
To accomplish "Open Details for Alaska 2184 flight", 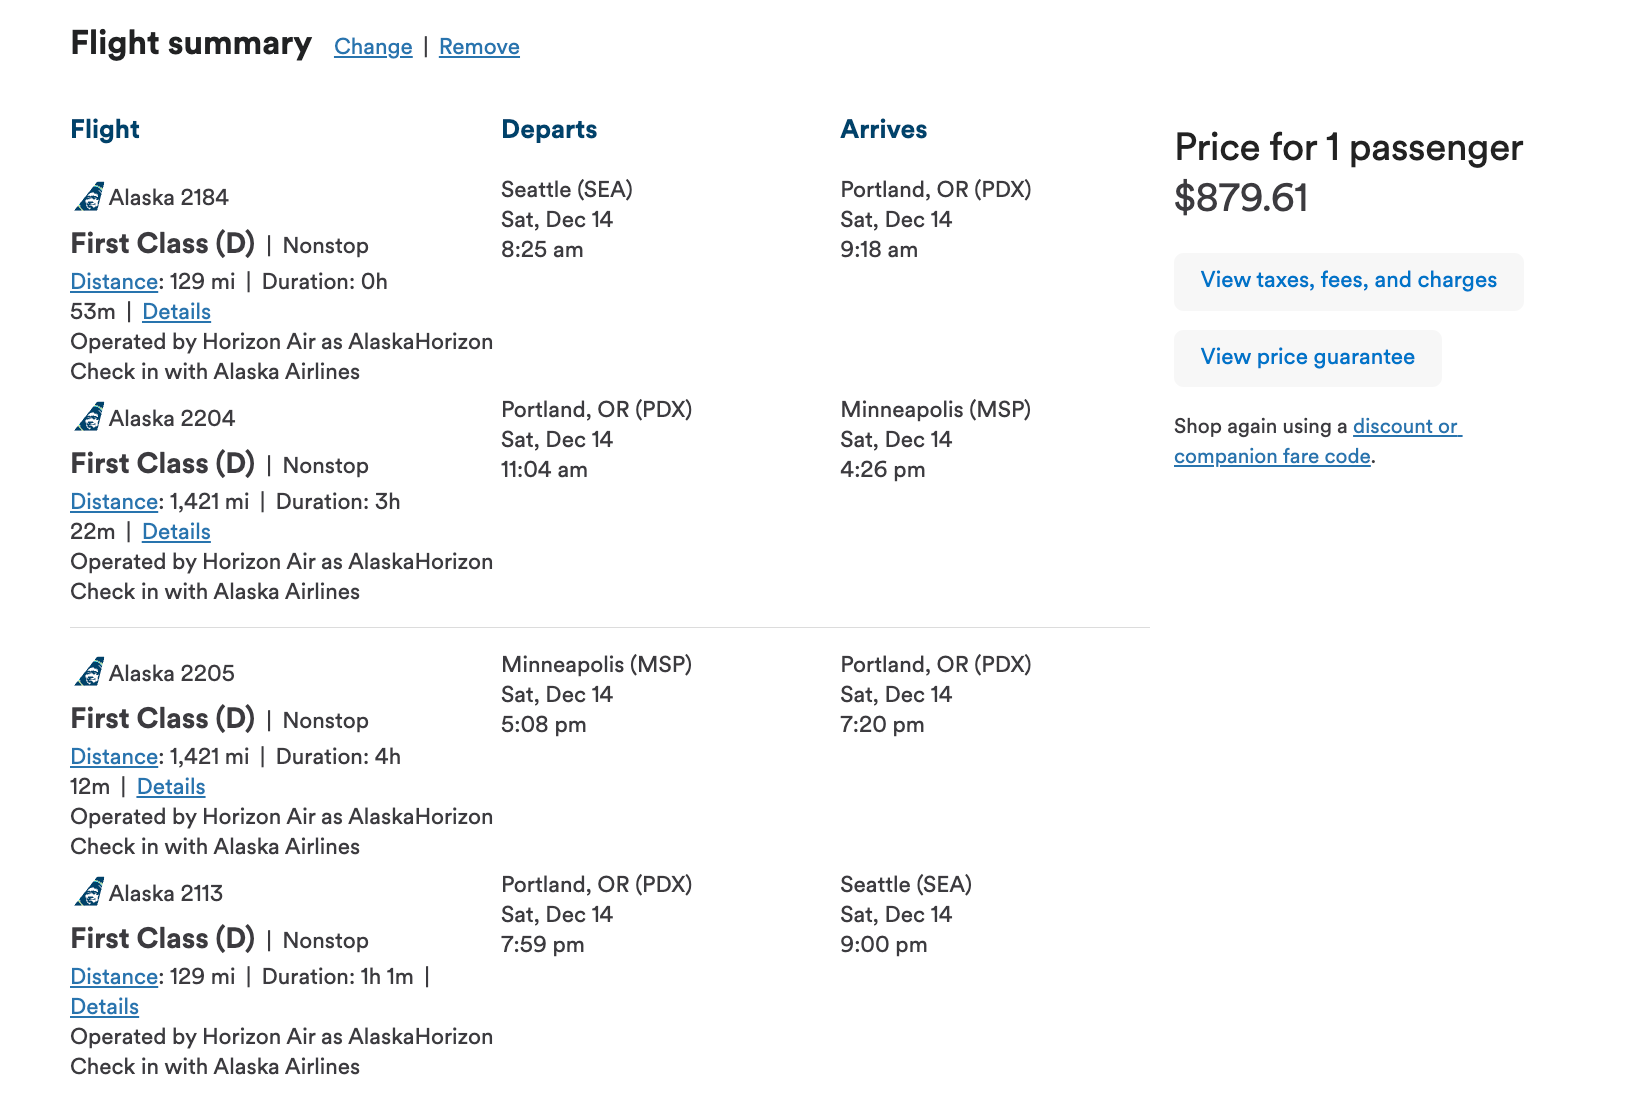I will (176, 312).
